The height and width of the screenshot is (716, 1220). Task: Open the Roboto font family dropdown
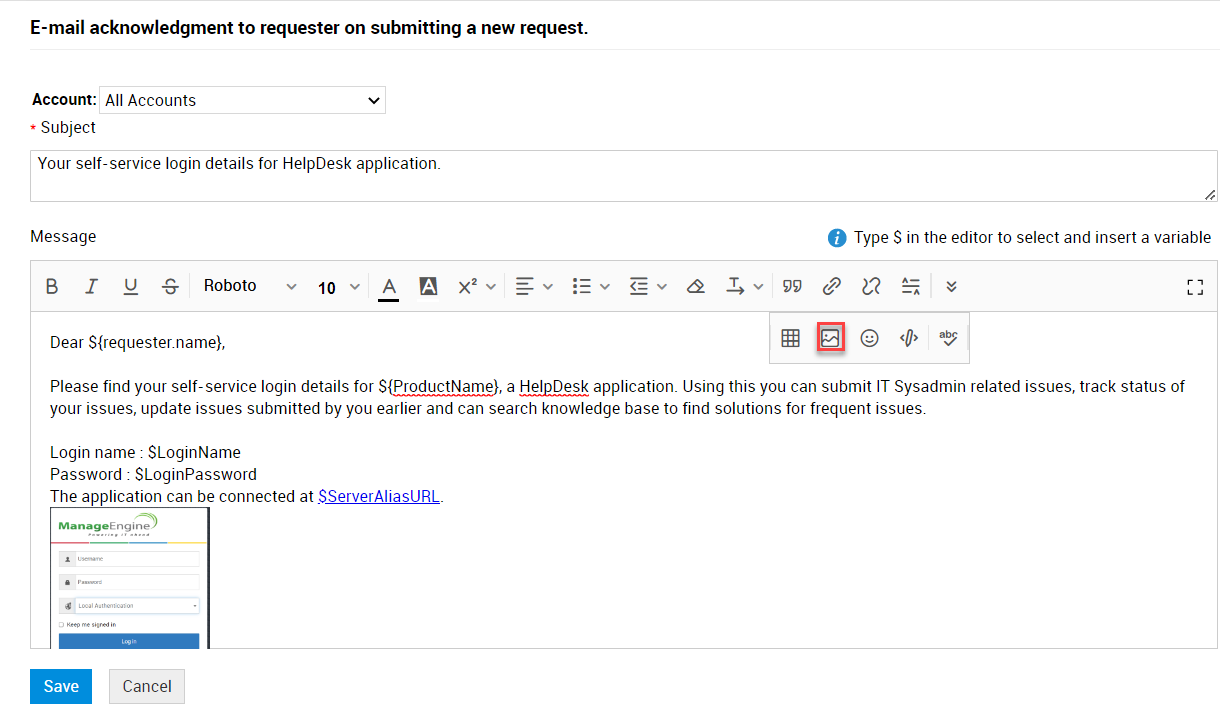coord(250,287)
